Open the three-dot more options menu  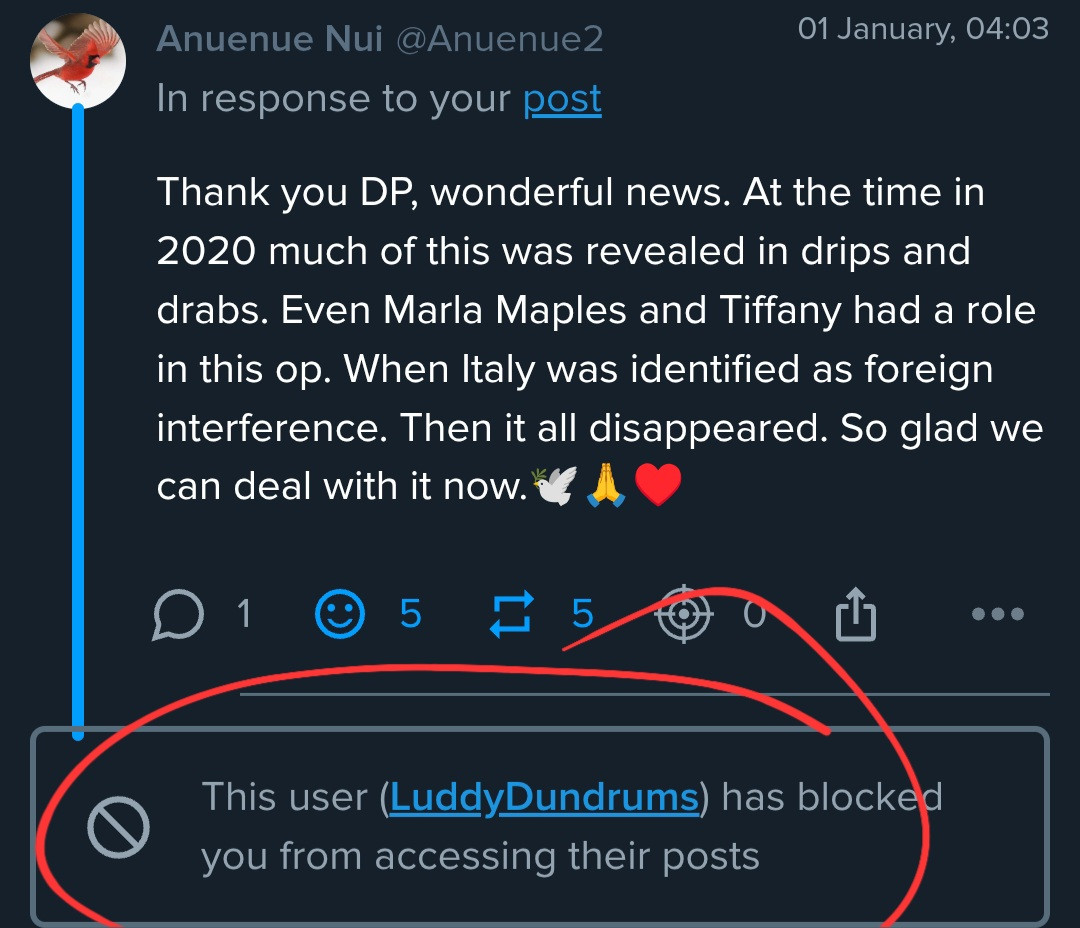[998, 614]
